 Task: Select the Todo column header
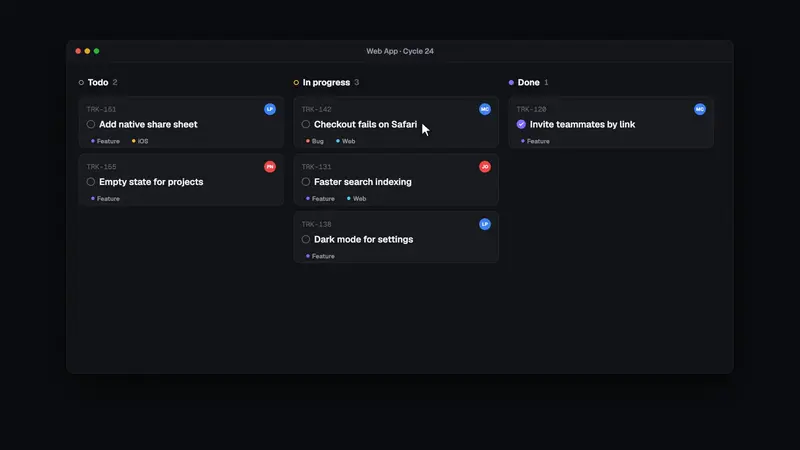coord(98,83)
